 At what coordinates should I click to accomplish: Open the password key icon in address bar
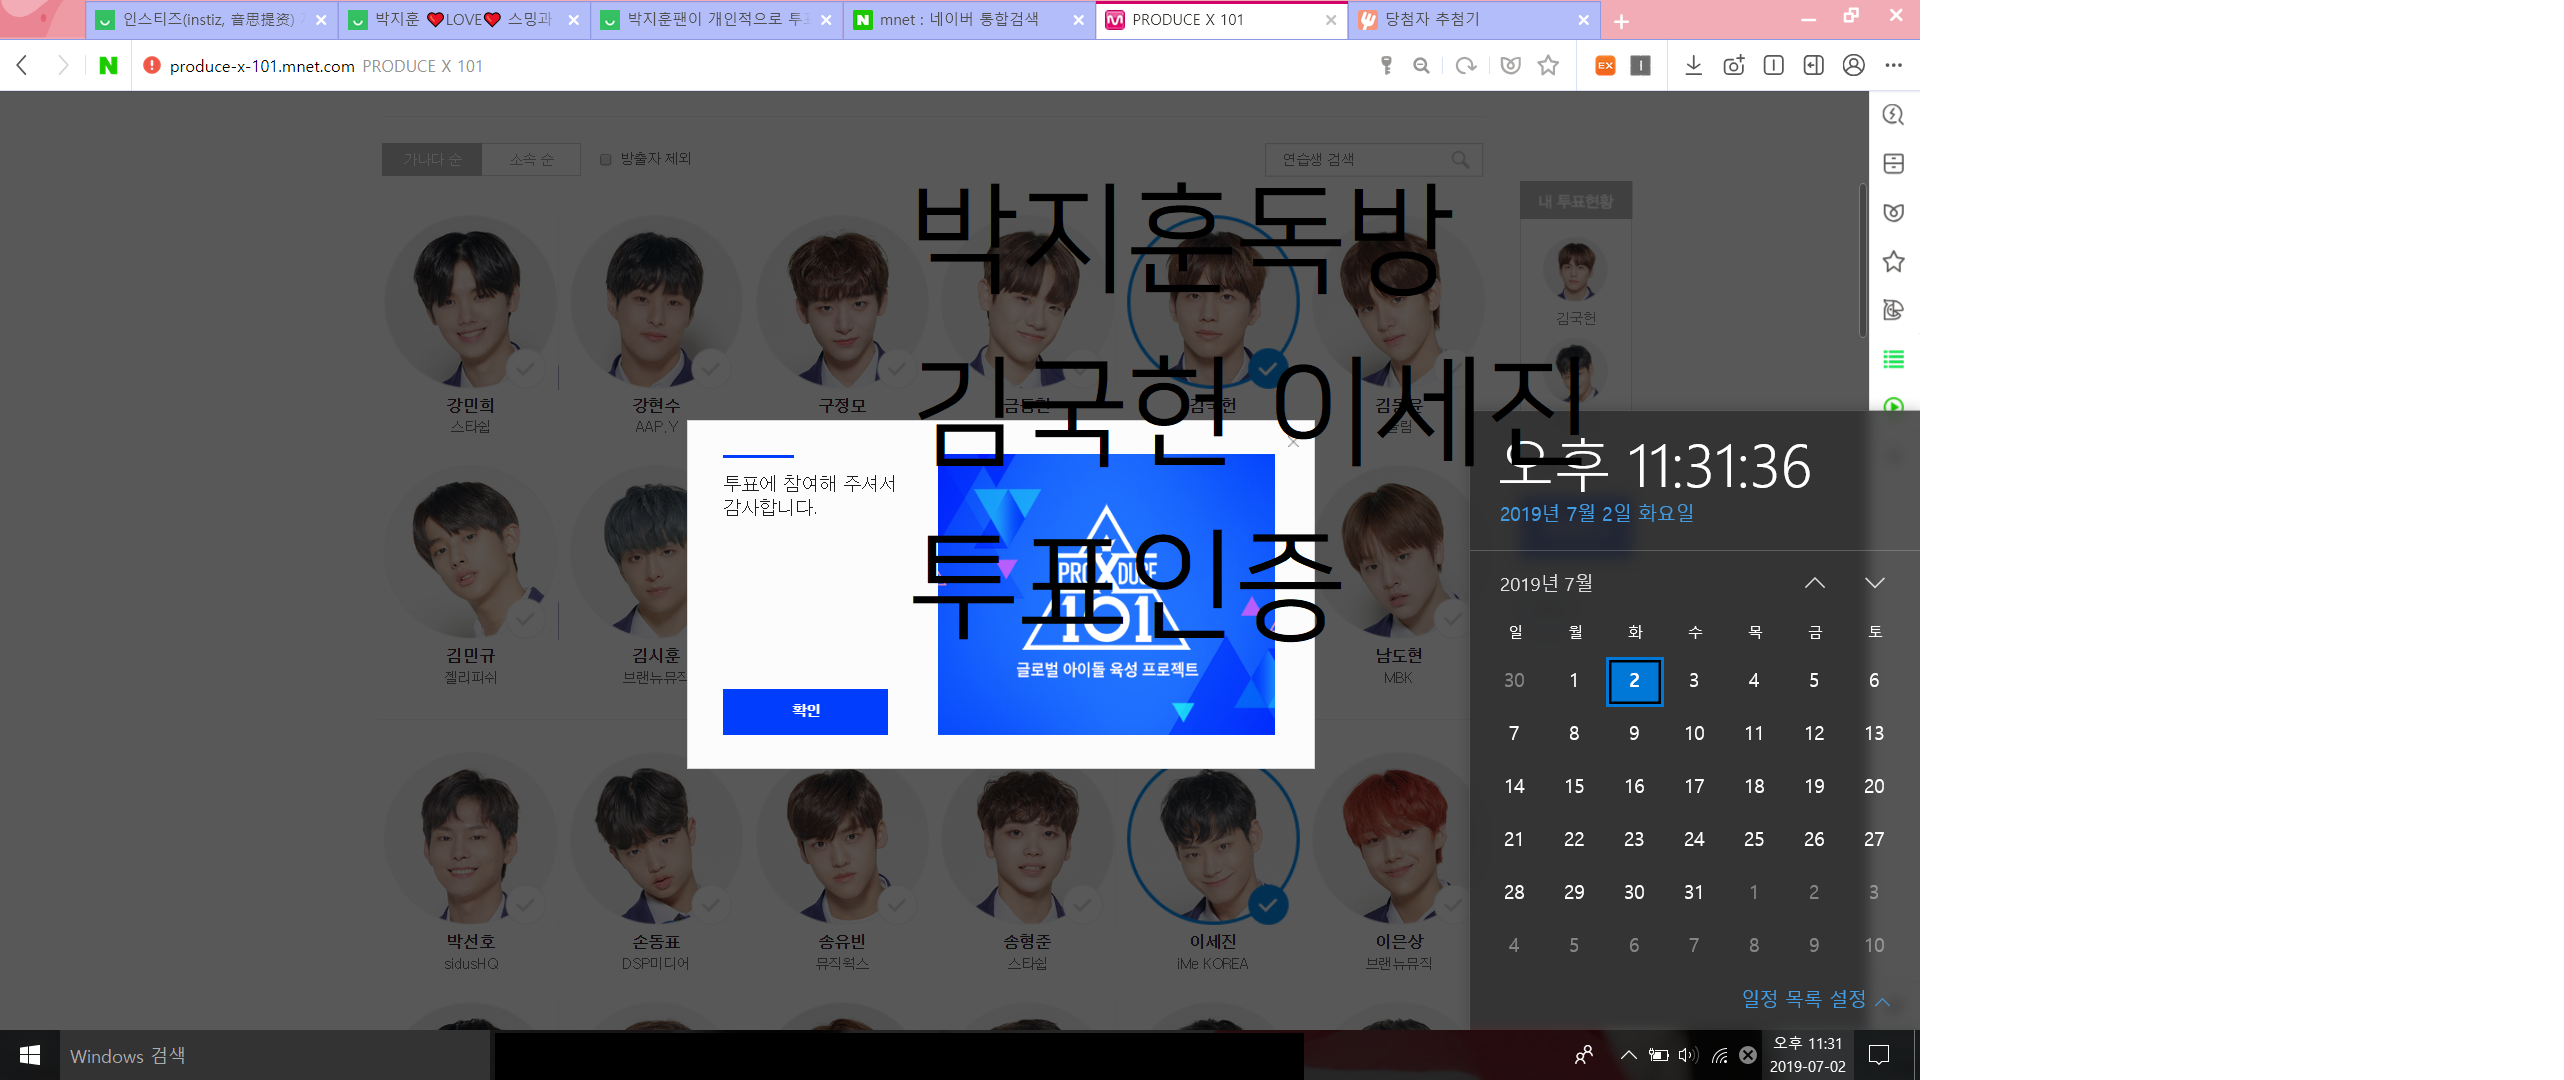point(1386,66)
